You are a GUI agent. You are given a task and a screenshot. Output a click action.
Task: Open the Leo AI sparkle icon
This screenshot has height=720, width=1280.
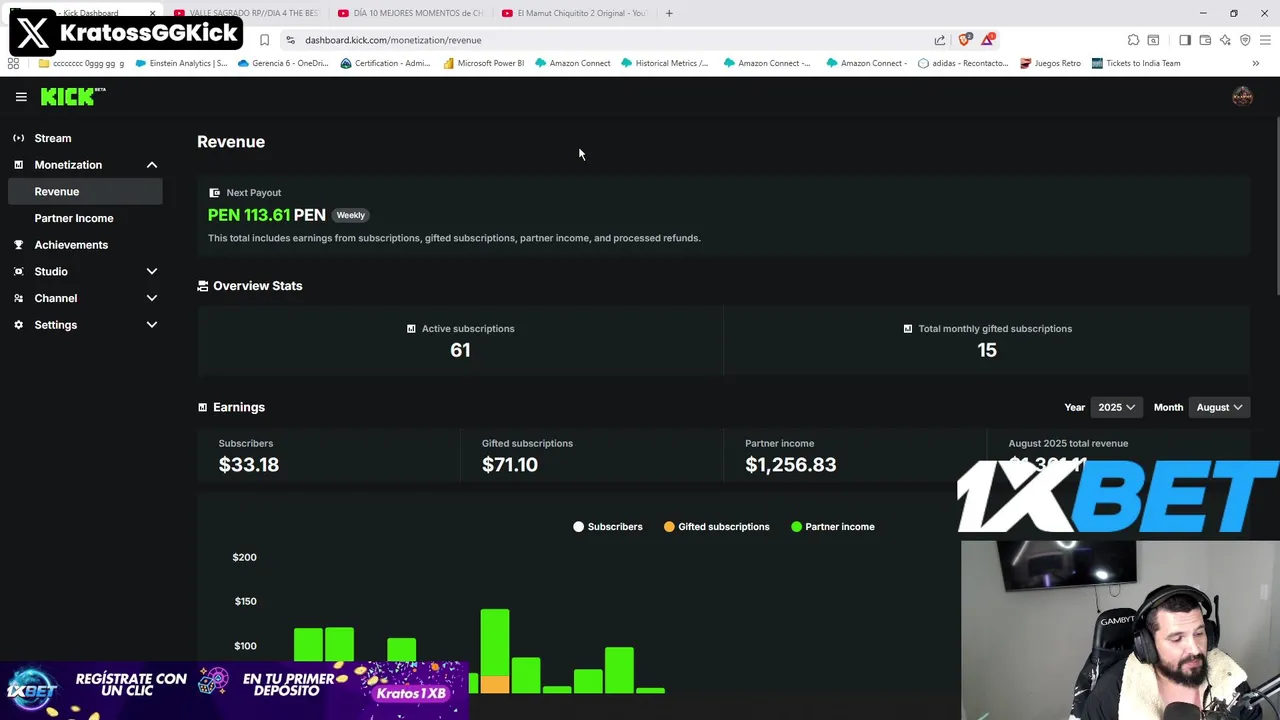[1225, 40]
